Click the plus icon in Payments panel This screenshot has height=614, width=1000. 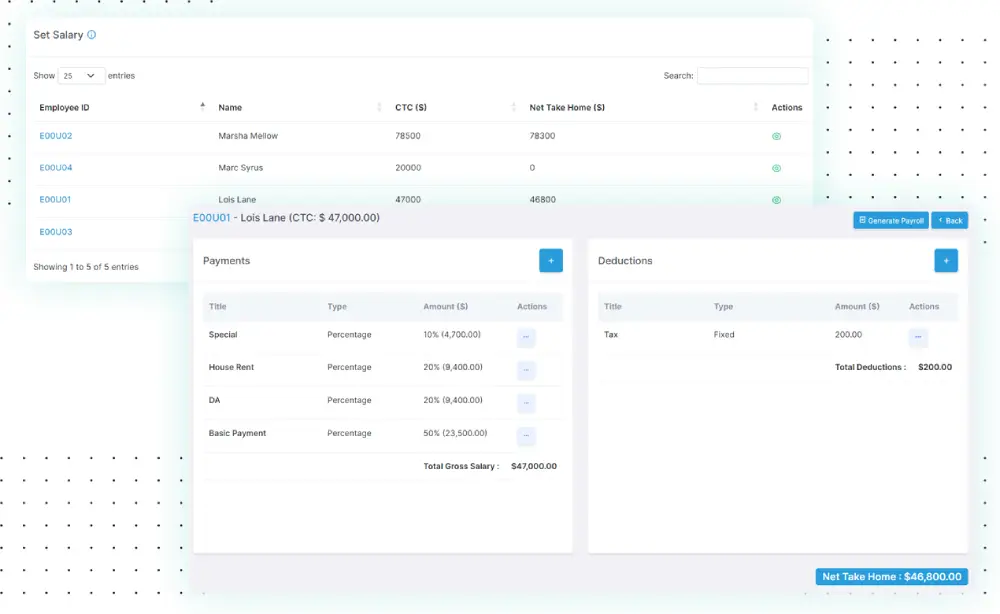tap(551, 260)
